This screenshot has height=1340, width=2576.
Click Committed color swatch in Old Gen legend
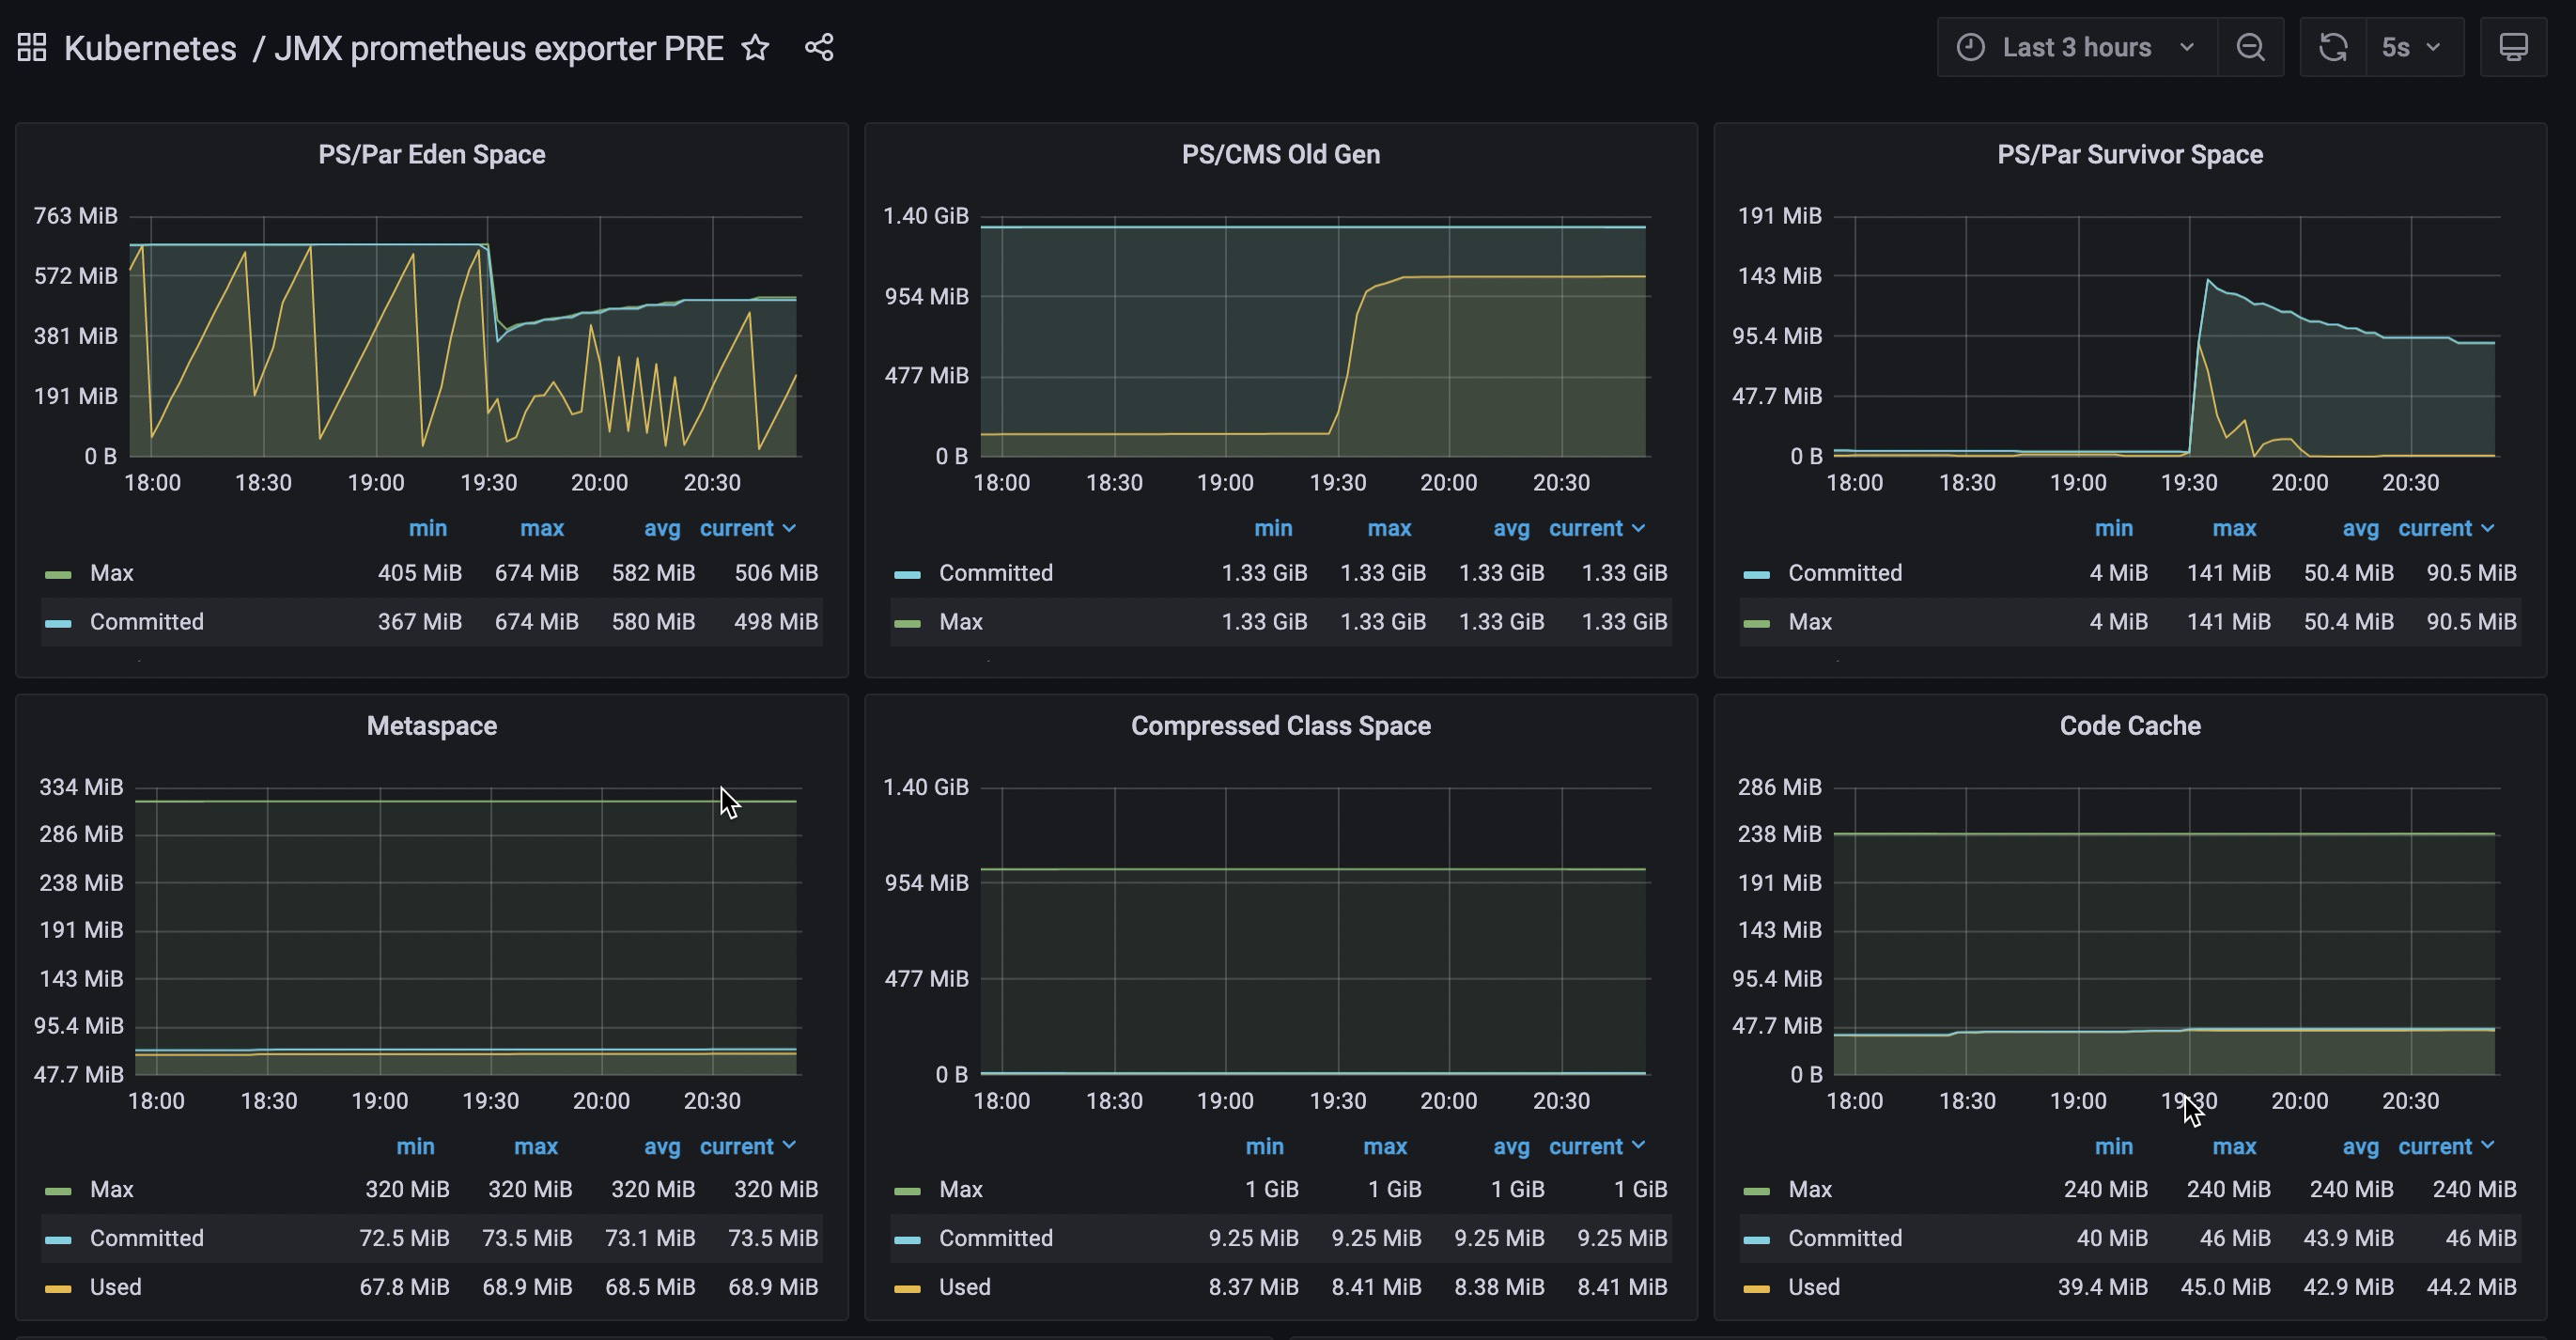coord(907,574)
